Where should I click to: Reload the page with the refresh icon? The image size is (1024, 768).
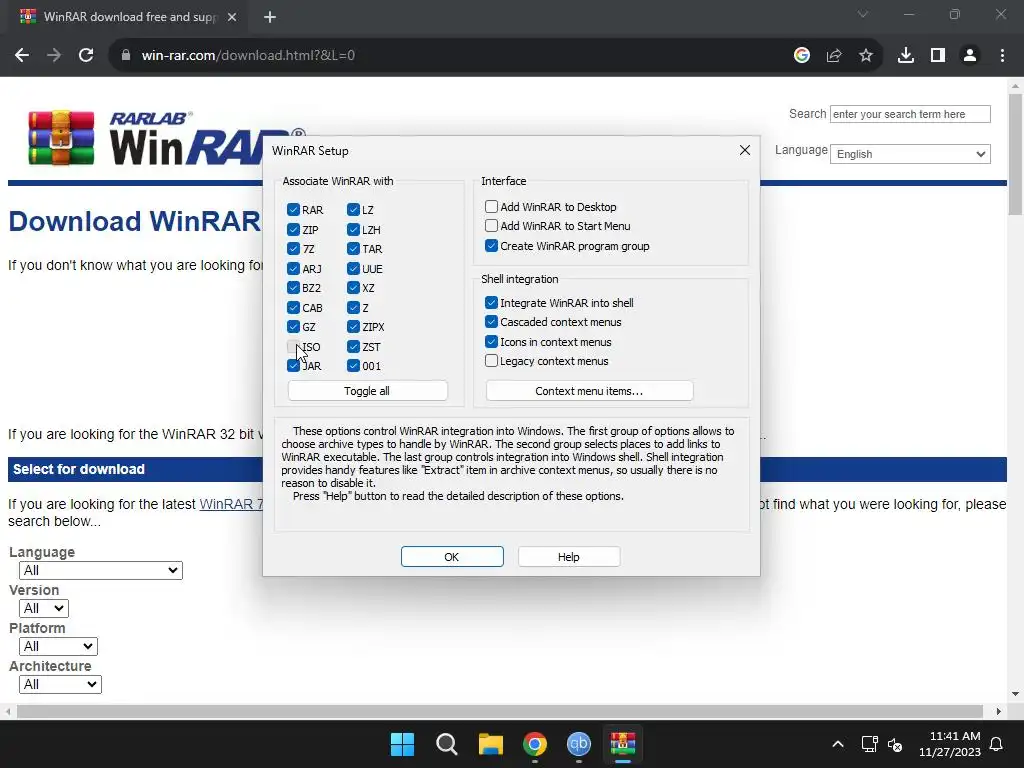coord(86,56)
